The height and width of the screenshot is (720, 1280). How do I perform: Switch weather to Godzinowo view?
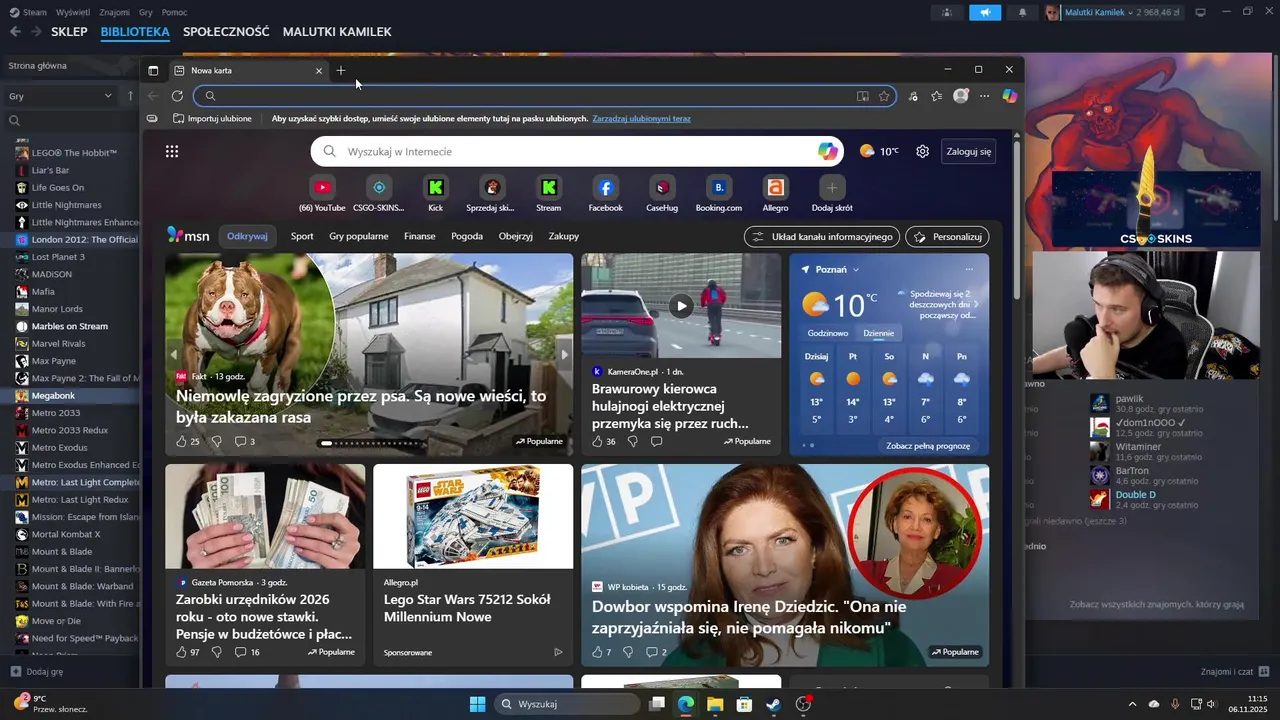828,333
